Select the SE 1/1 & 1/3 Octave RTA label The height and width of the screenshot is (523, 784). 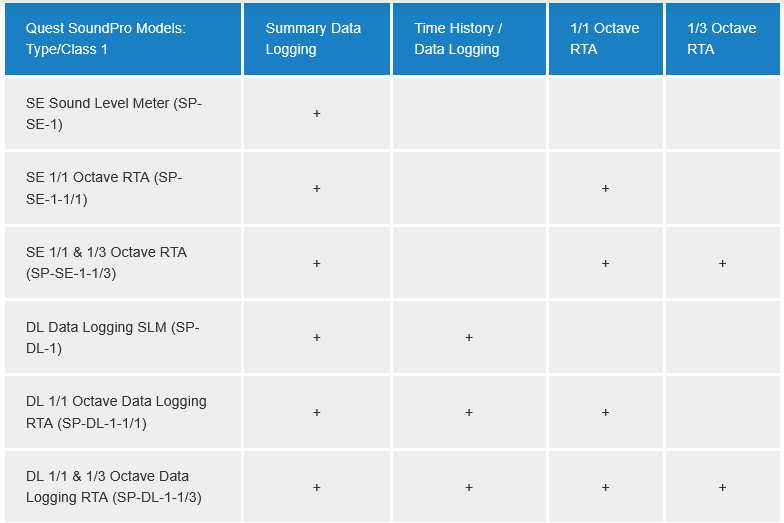[106, 263]
